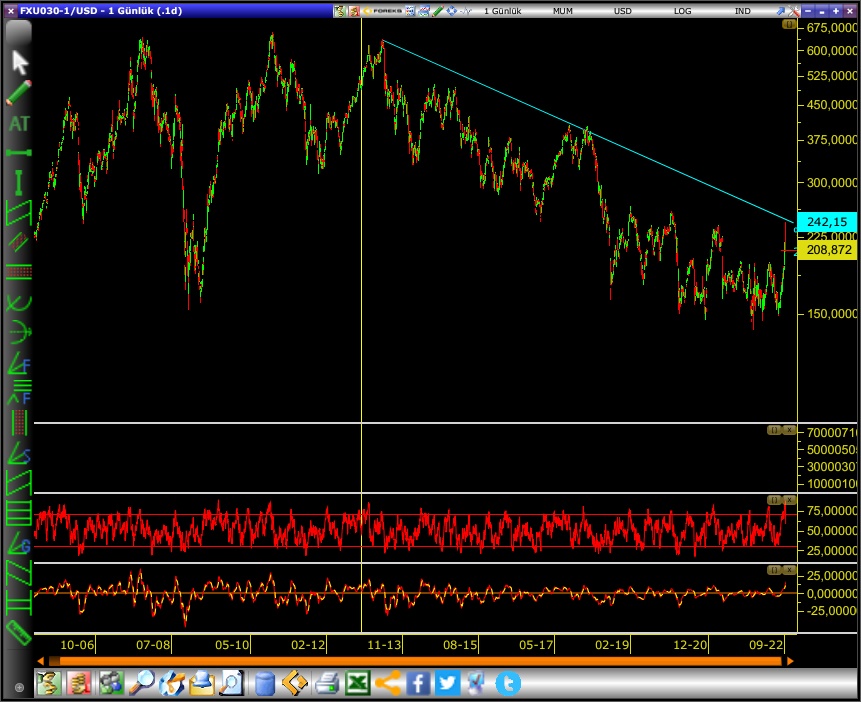Viewport: 861px width, 702px height.
Task: Click the 242,15 cyan price label
Action: 826,222
